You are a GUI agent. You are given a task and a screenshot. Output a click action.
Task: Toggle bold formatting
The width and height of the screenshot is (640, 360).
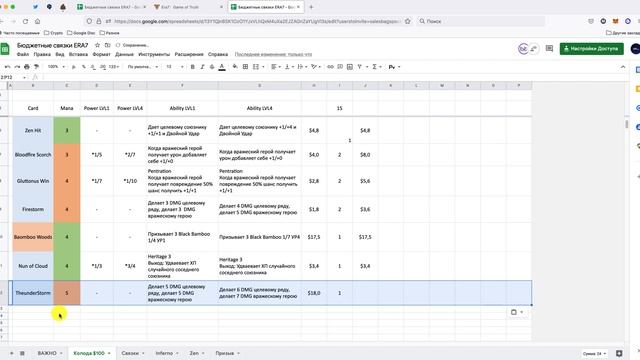pyautogui.click(x=193, y=67)
